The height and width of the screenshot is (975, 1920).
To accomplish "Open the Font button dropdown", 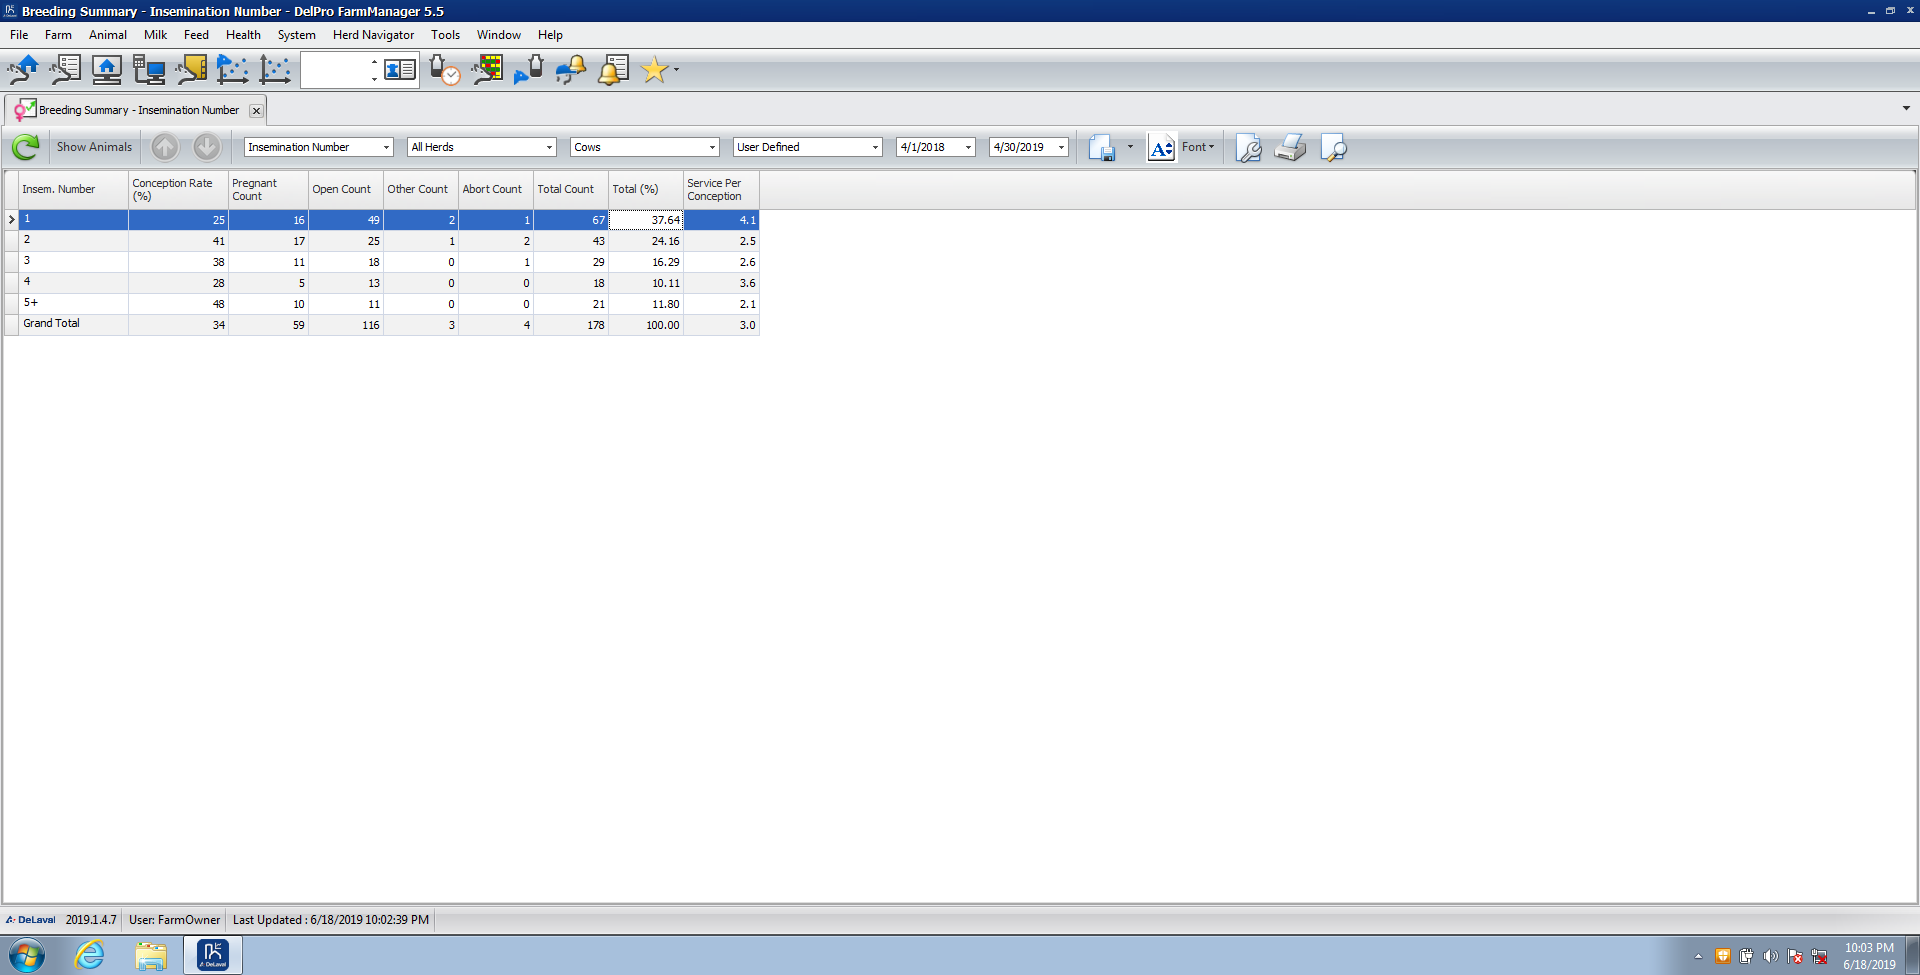I will coord(1197,147).
